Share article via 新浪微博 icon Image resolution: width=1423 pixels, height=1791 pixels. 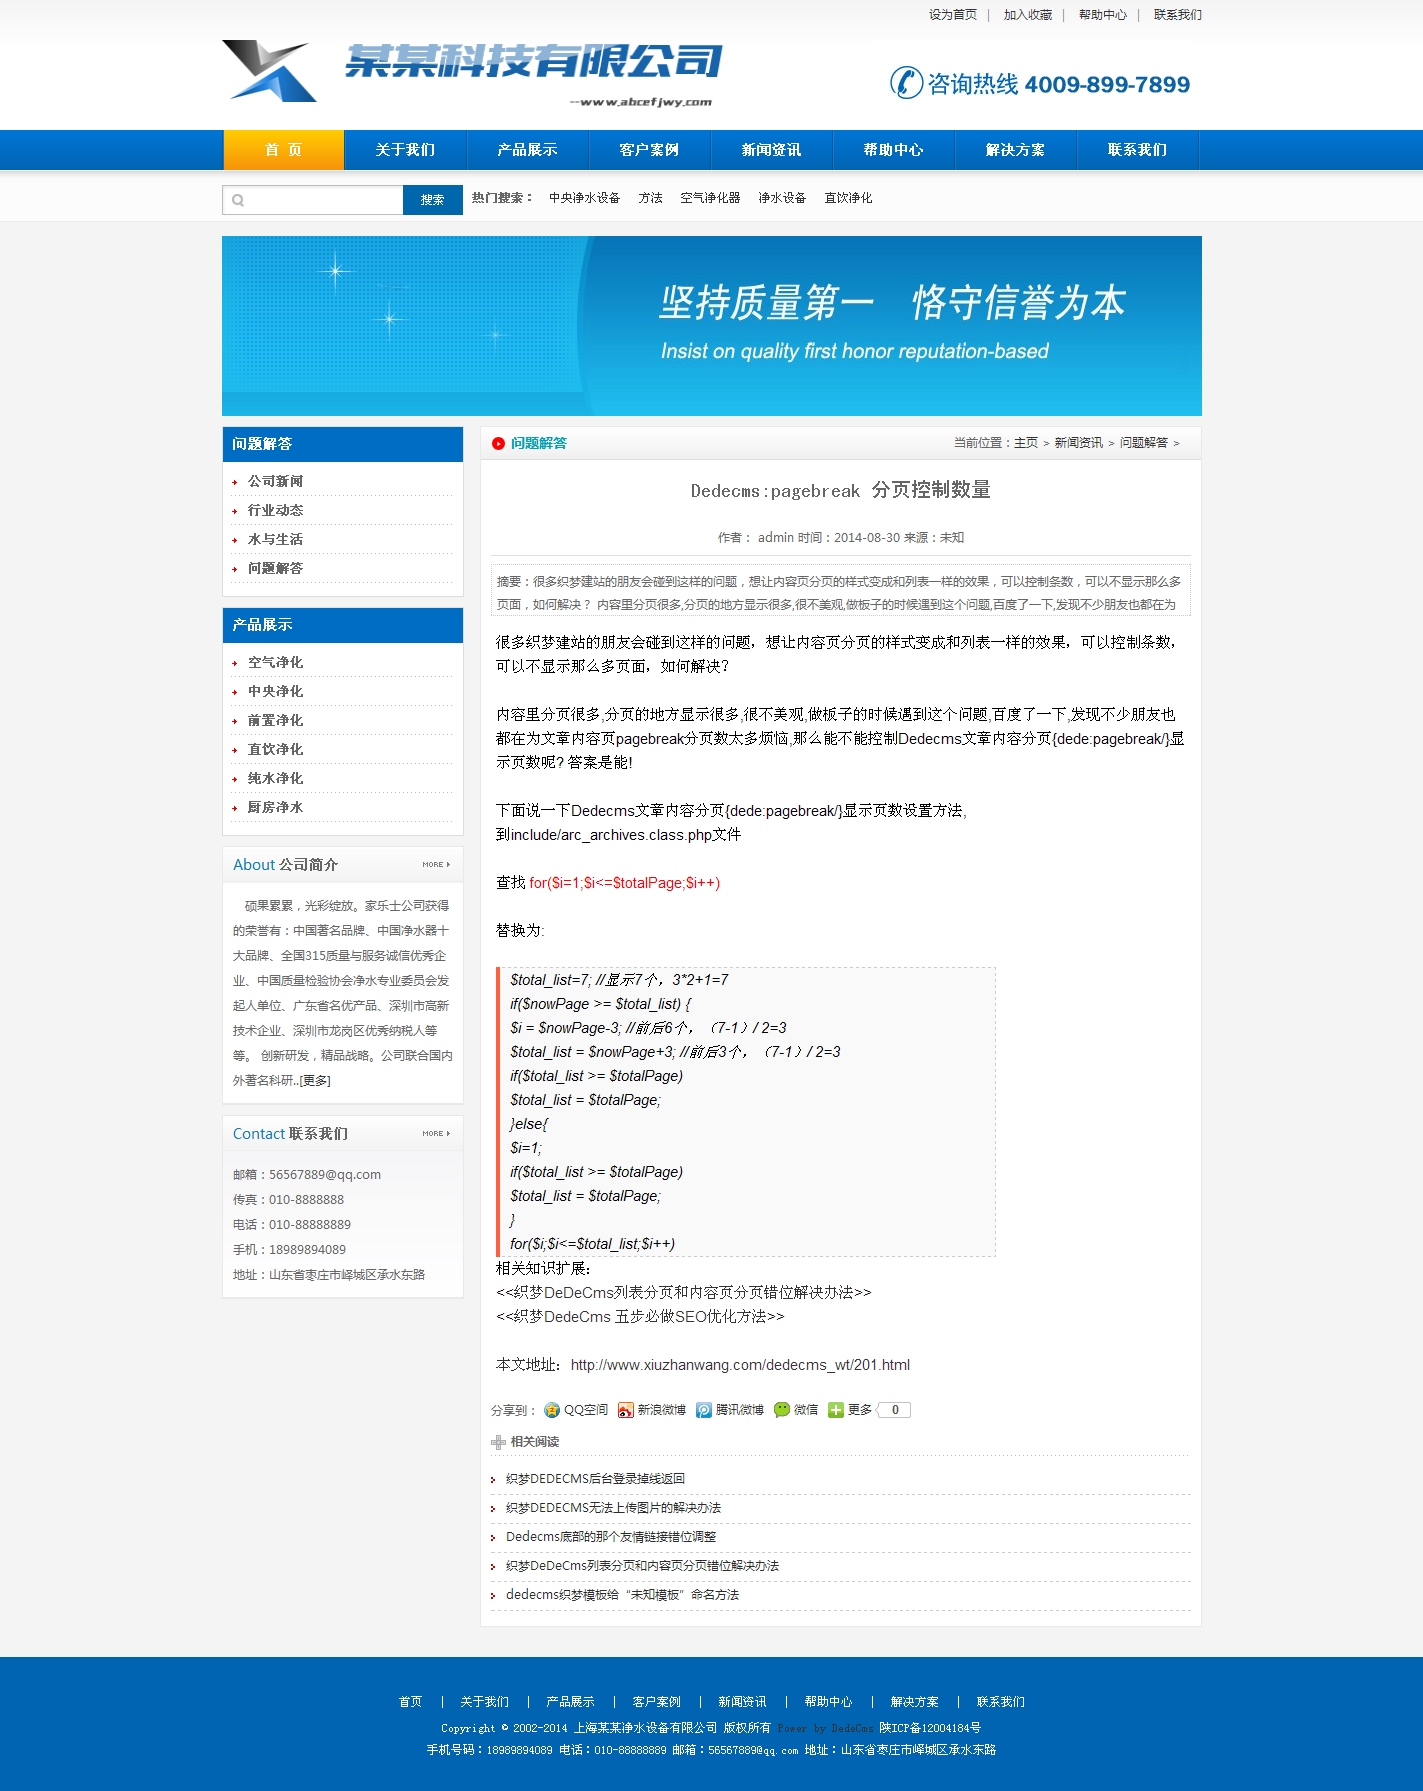(x=626, y=1410)
